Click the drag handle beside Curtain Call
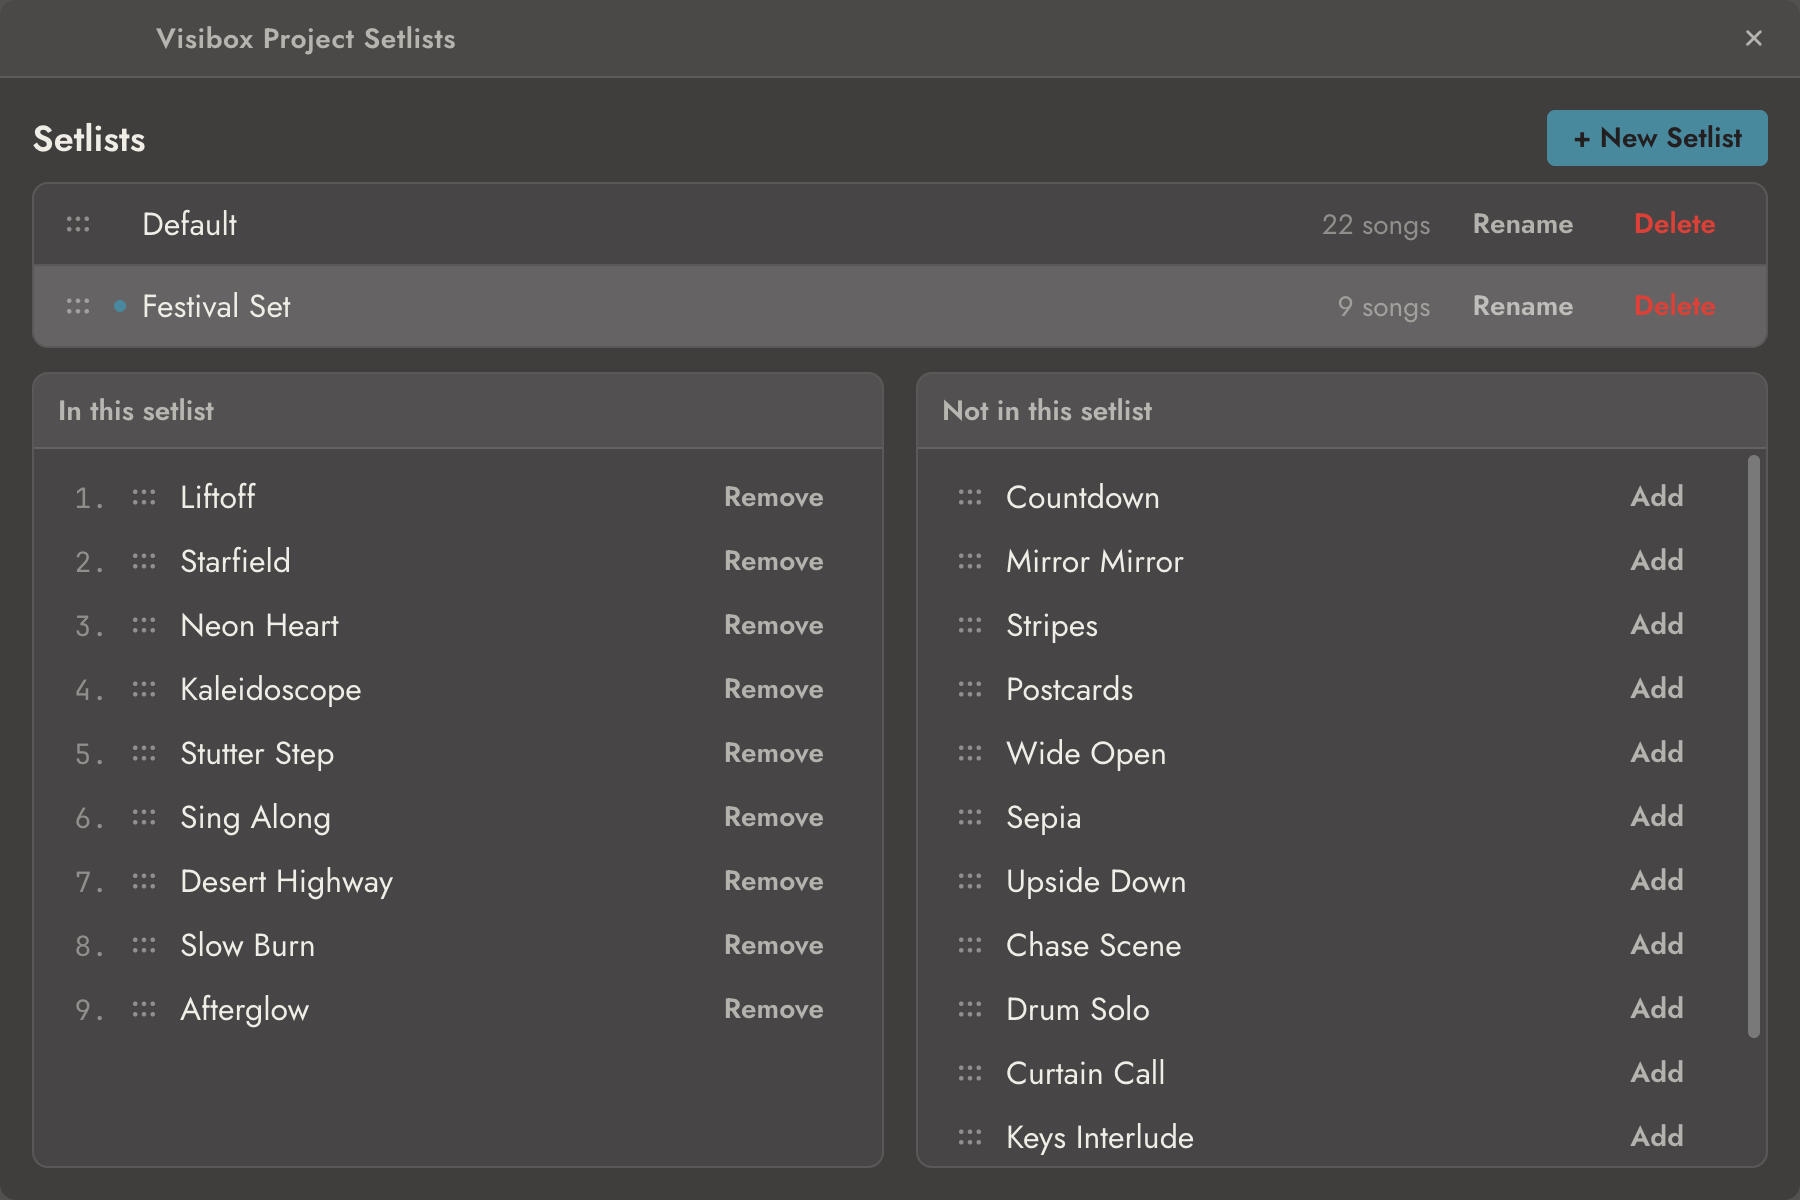The width and height of the screenshot is (1800, 1200). pyautogui.click(x=970, y=1073)
